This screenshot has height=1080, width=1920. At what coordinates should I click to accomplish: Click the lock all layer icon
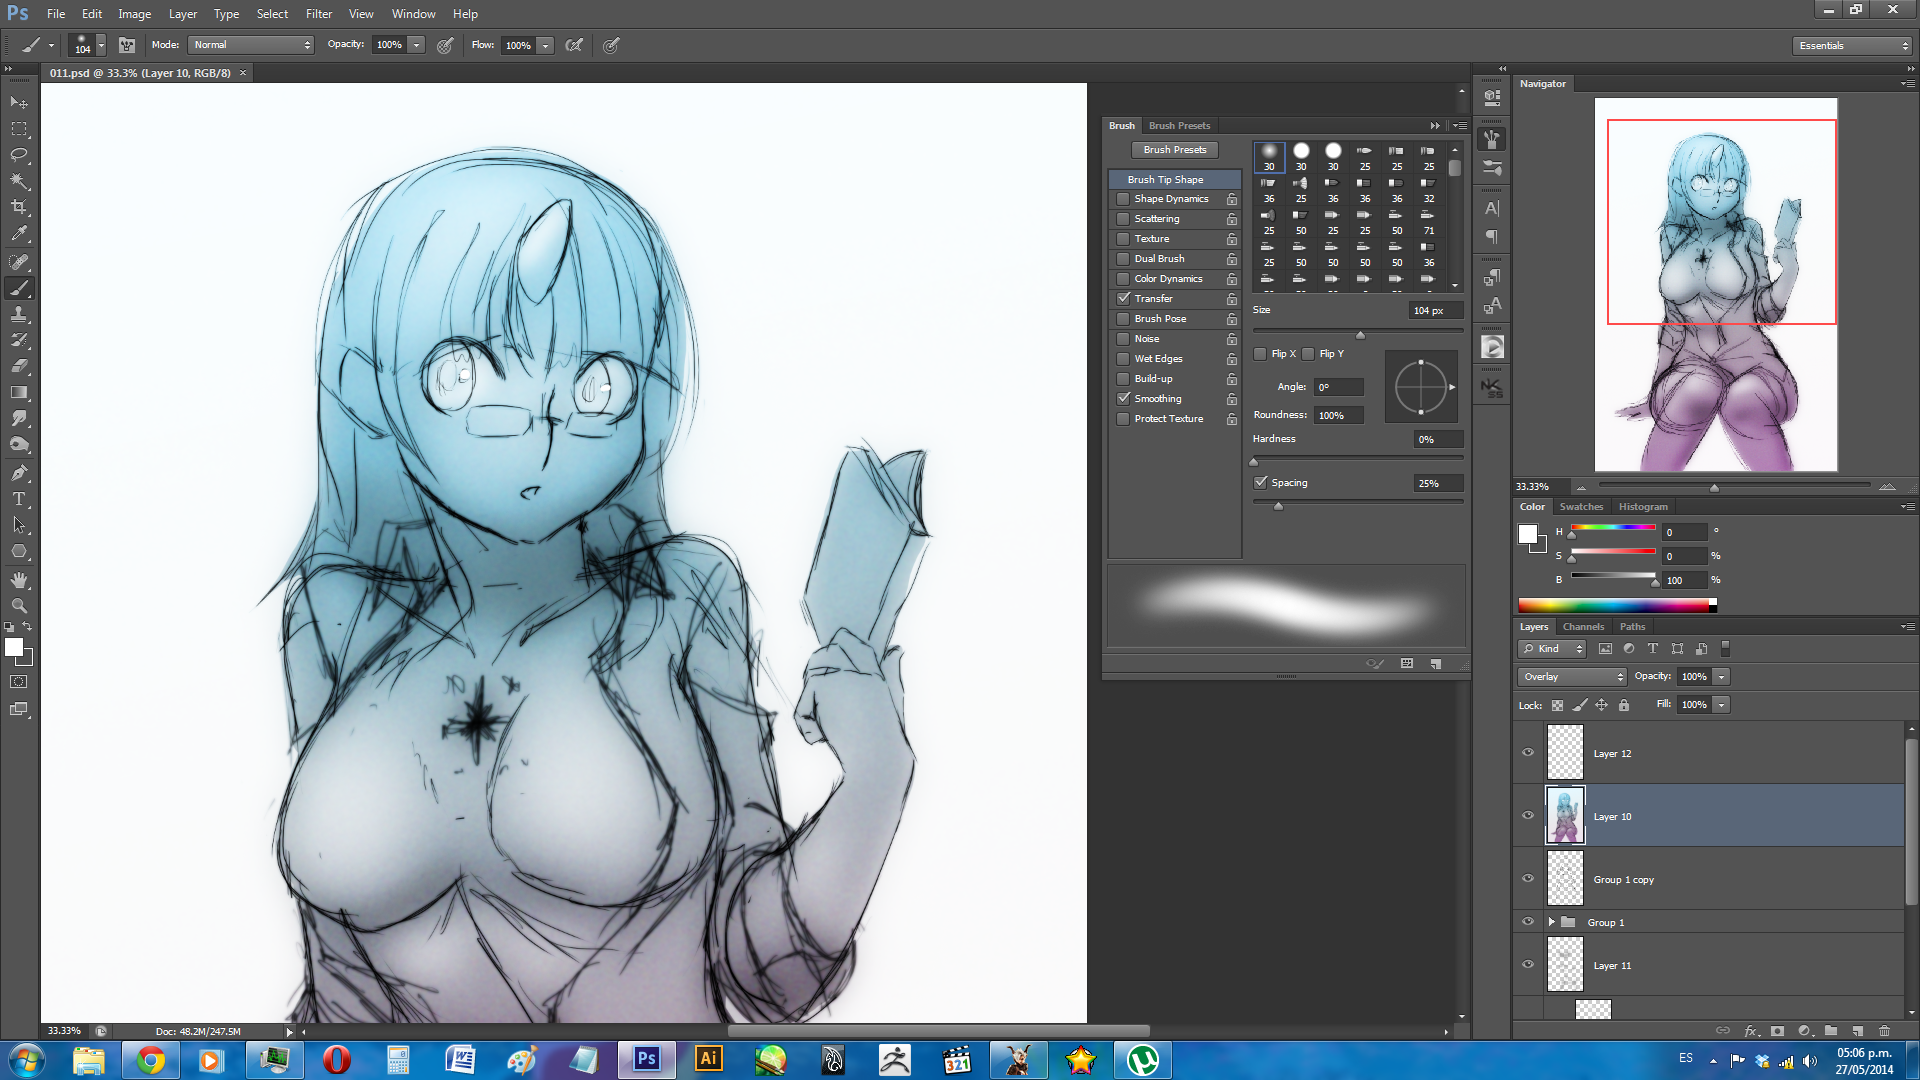point(1624,705)
